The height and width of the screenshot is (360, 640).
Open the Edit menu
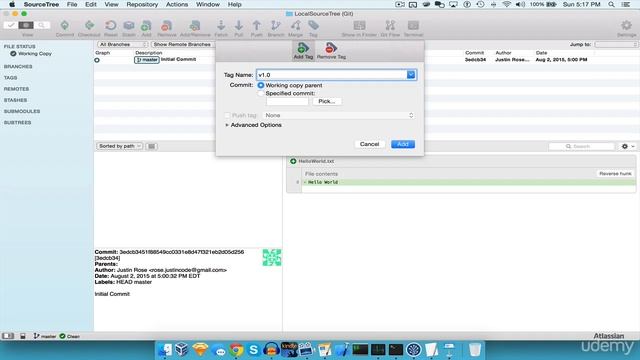[x=91, y=4]
